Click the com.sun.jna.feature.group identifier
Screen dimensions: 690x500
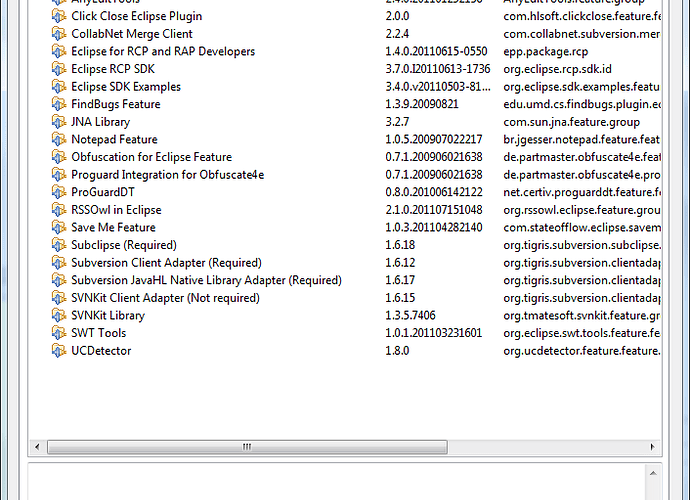572,122
